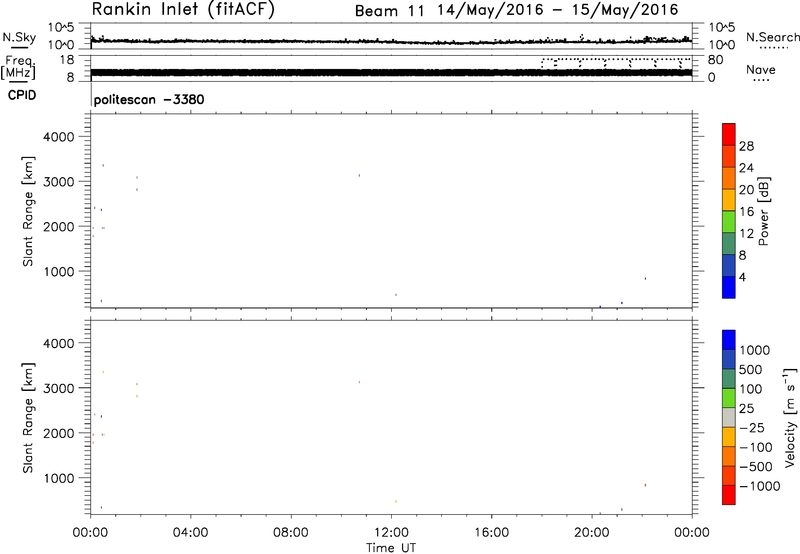Click the "Time UT" axis label
The width and height of the screenshot is (800, 554).
391,548
